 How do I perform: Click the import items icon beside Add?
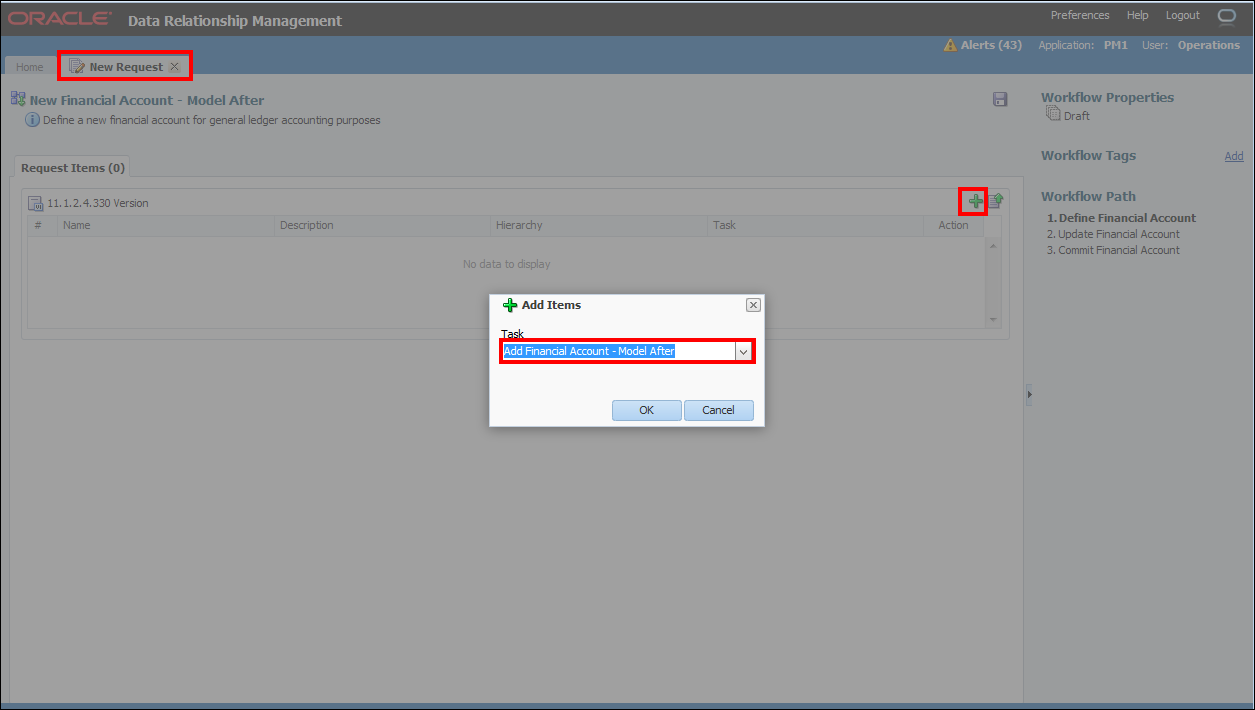click(996, 201)
